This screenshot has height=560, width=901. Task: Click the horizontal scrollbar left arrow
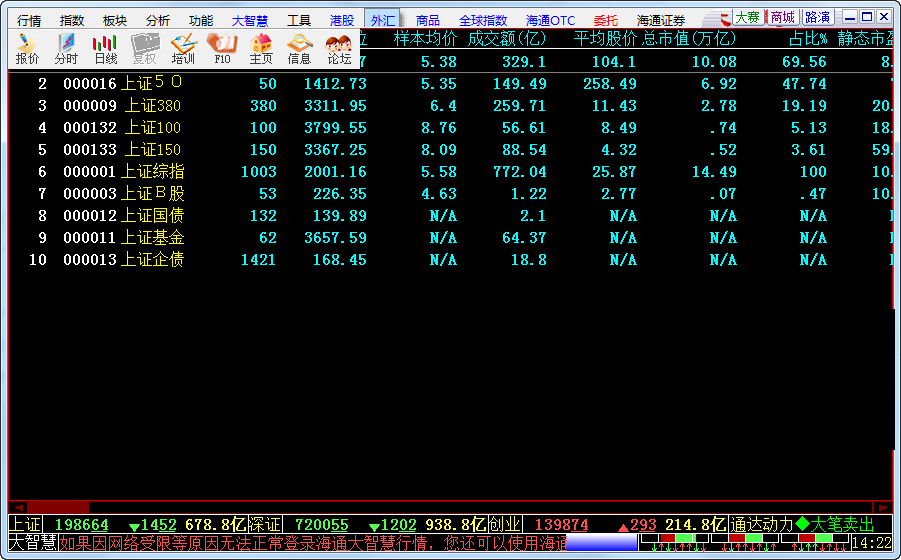(16, 507)
